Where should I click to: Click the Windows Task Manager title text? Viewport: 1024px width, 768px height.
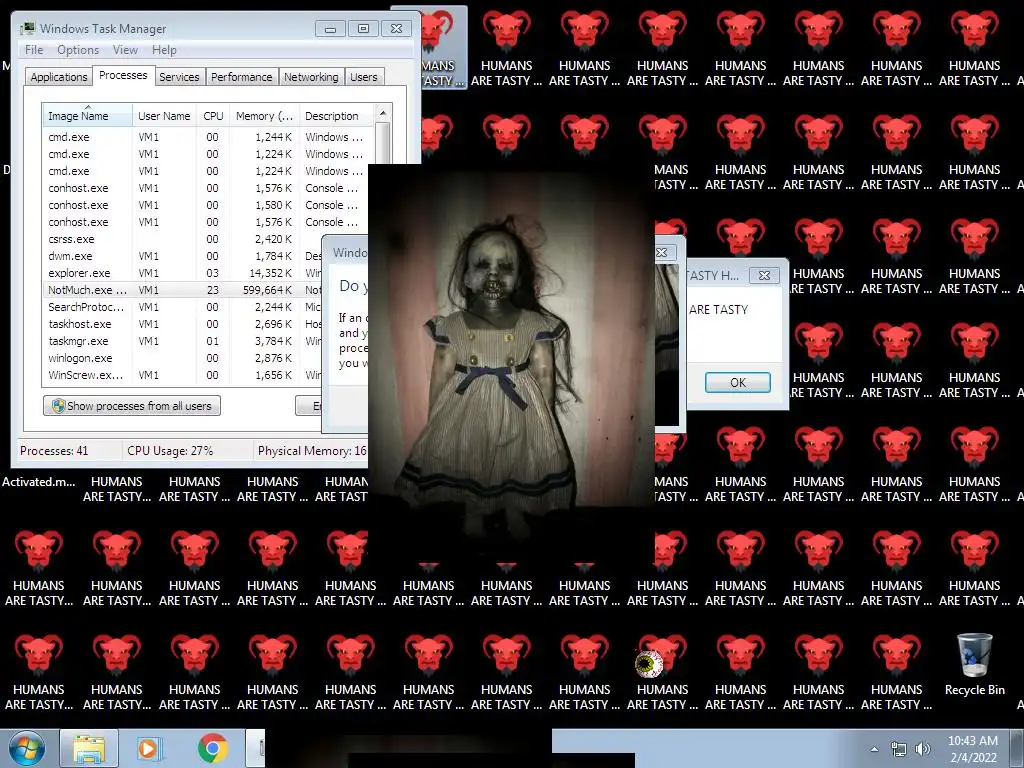[x=103, y=29]
